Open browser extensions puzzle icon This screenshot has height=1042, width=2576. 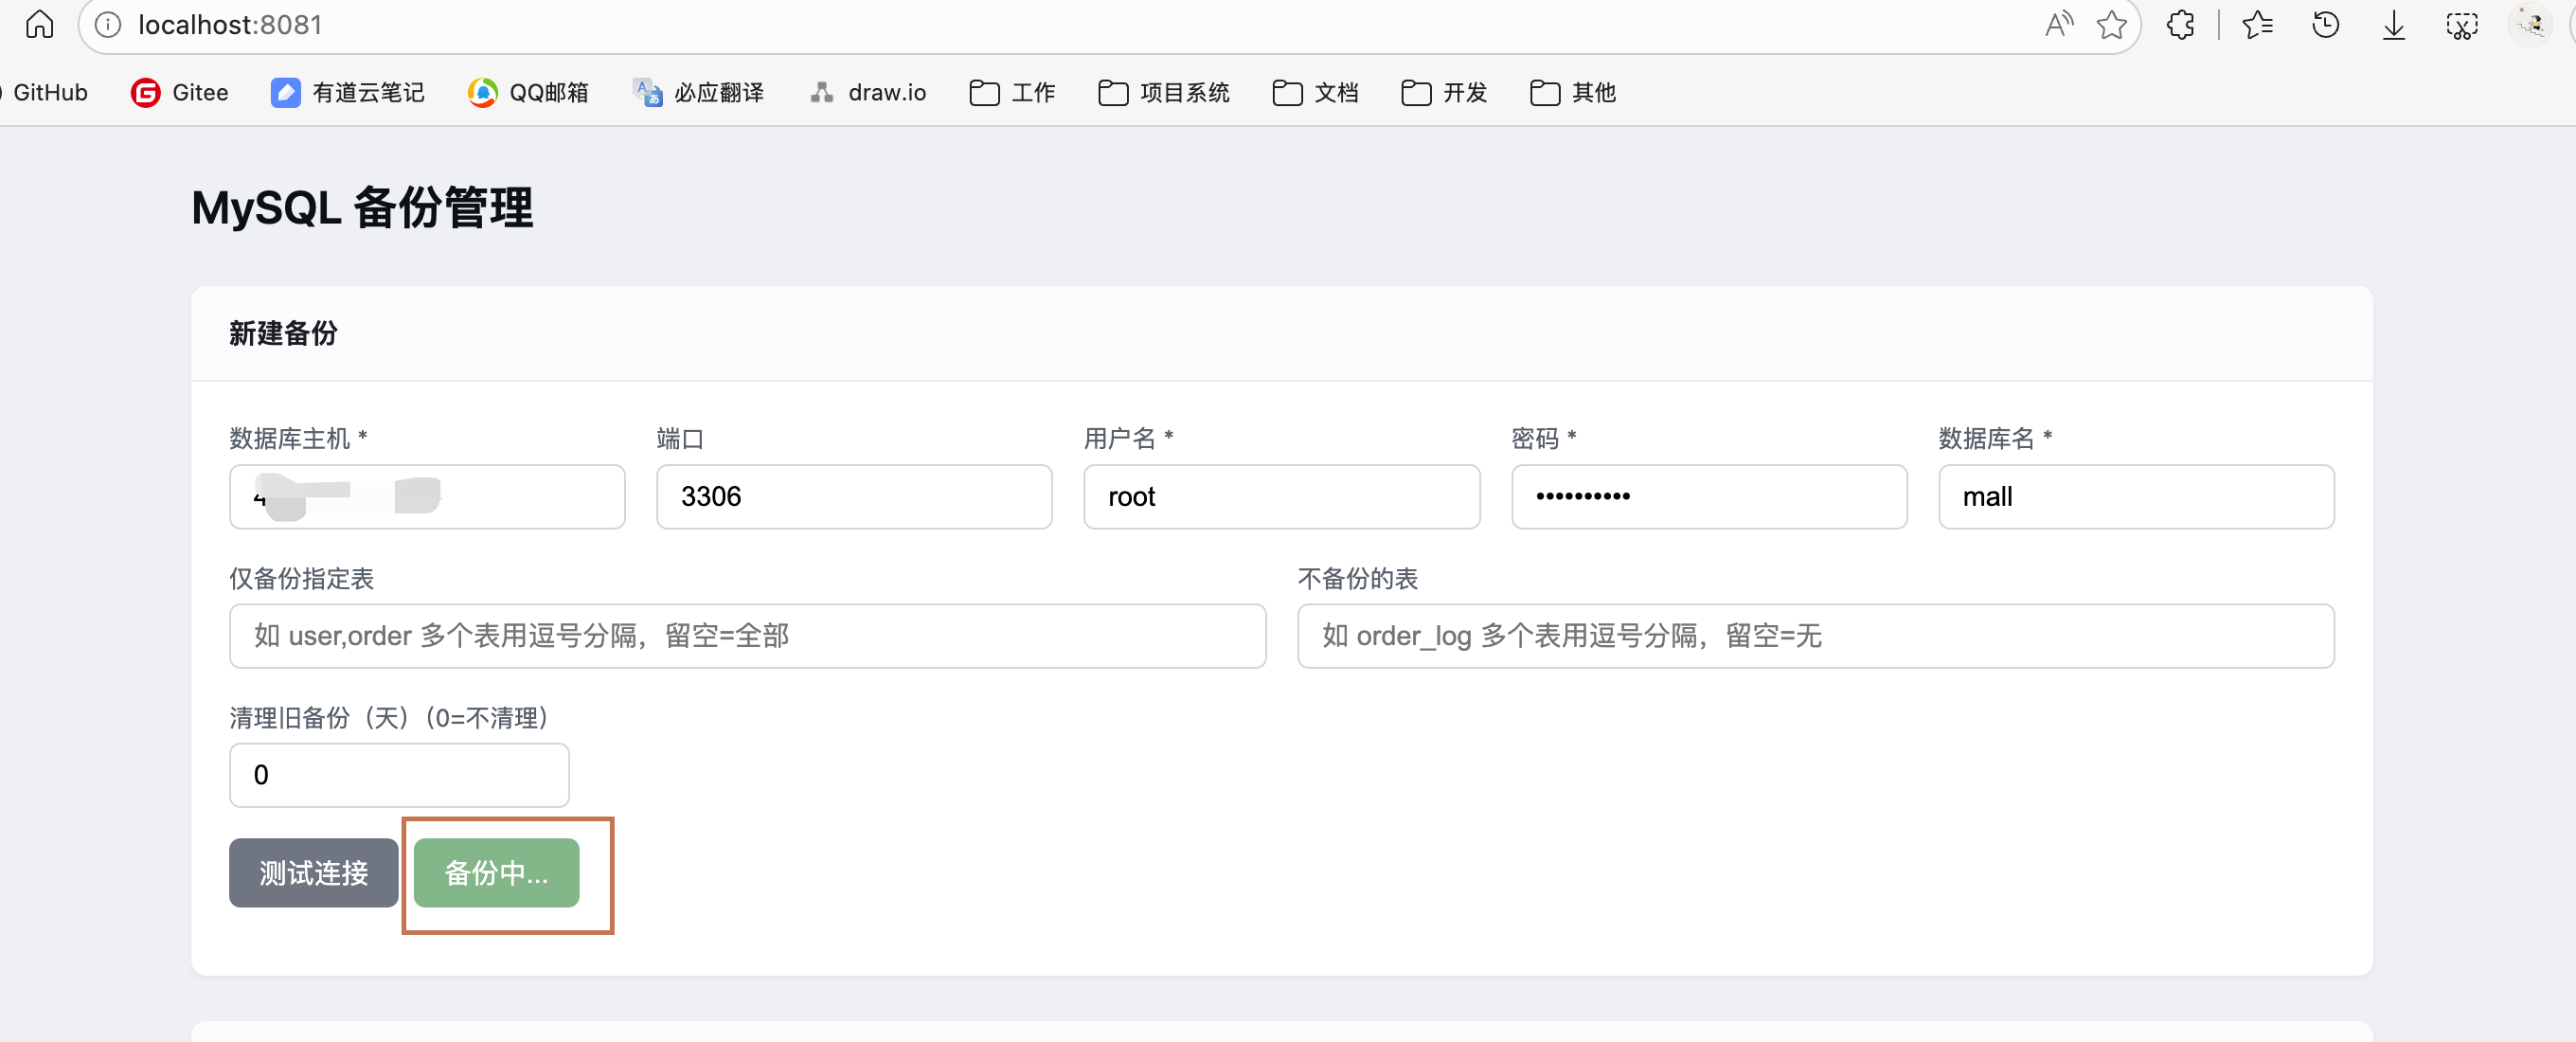pyautogui.click(x=2180, y=24)
